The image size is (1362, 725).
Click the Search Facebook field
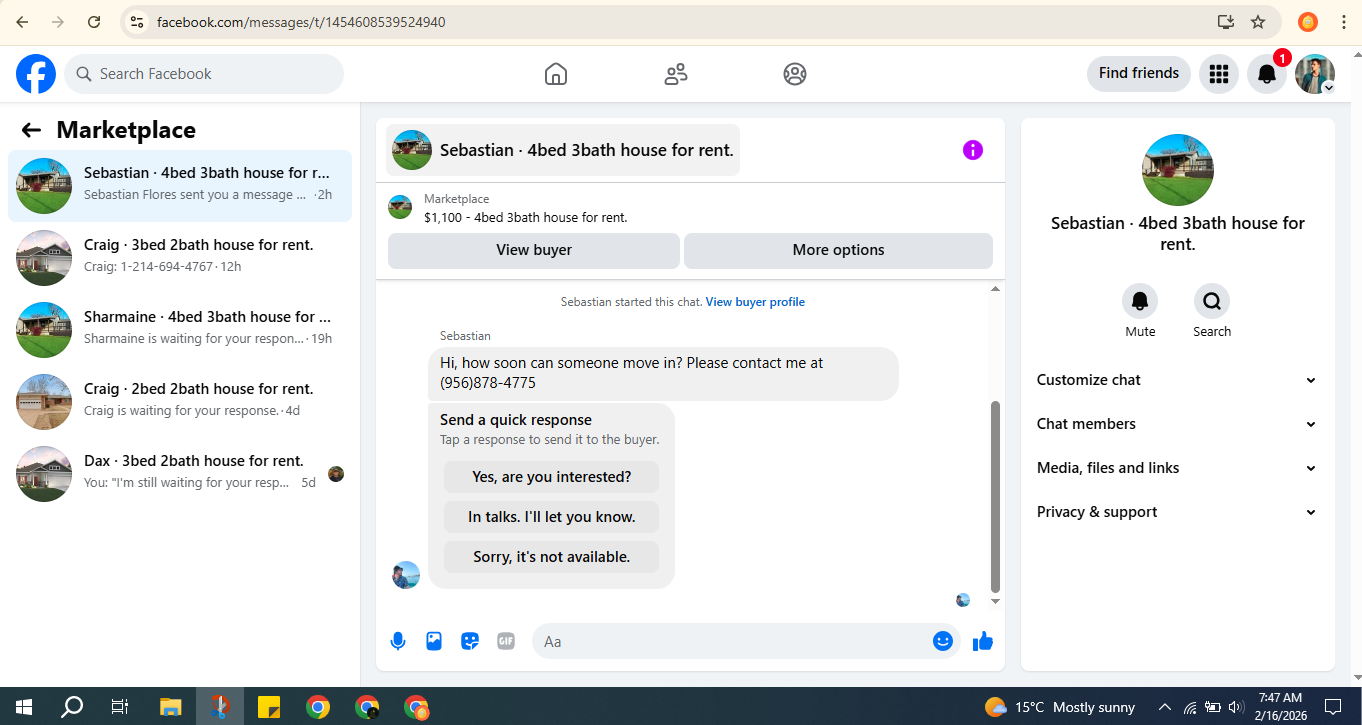coord(204,74)
